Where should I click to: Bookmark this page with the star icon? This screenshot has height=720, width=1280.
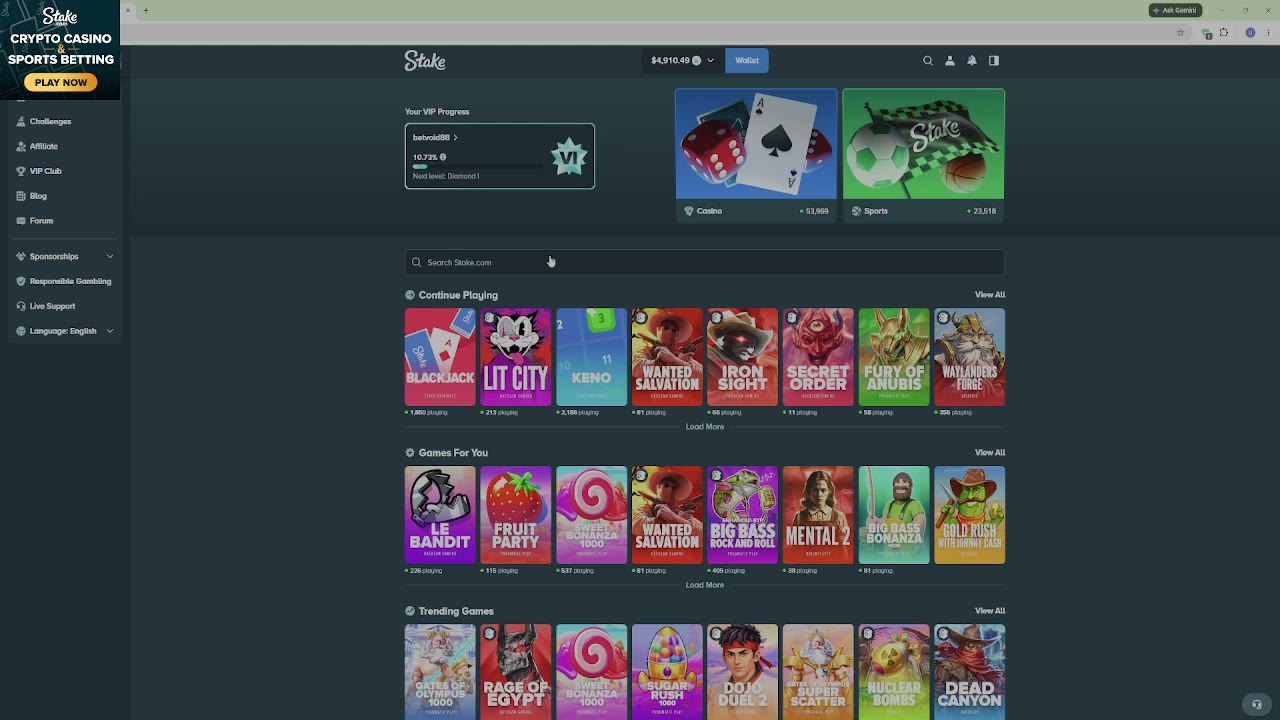[x=1180, y=33]
